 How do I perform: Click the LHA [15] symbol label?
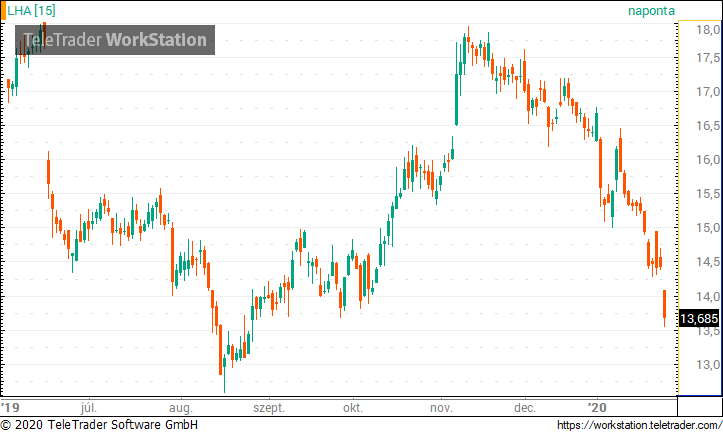pyautogui.click(x=31, y=11)
